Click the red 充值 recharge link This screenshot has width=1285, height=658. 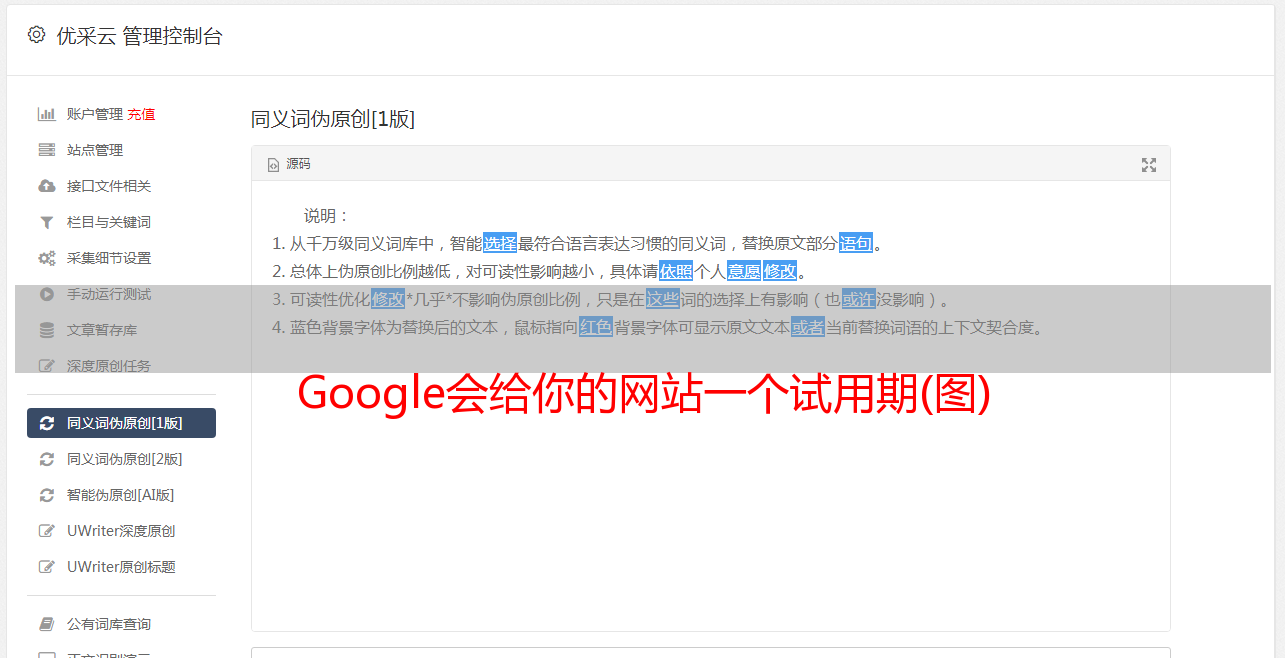click(x=141, y=114)
